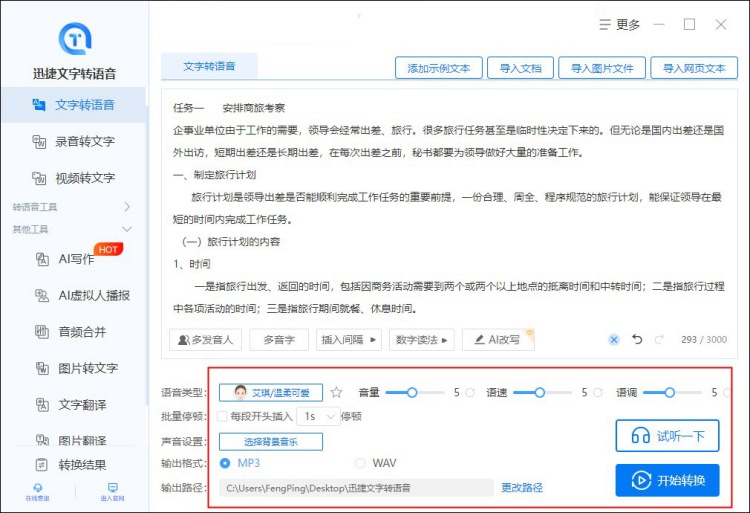The image size is (750, 513).
Task: Click the 多音字 button
Action: point(279,339)
